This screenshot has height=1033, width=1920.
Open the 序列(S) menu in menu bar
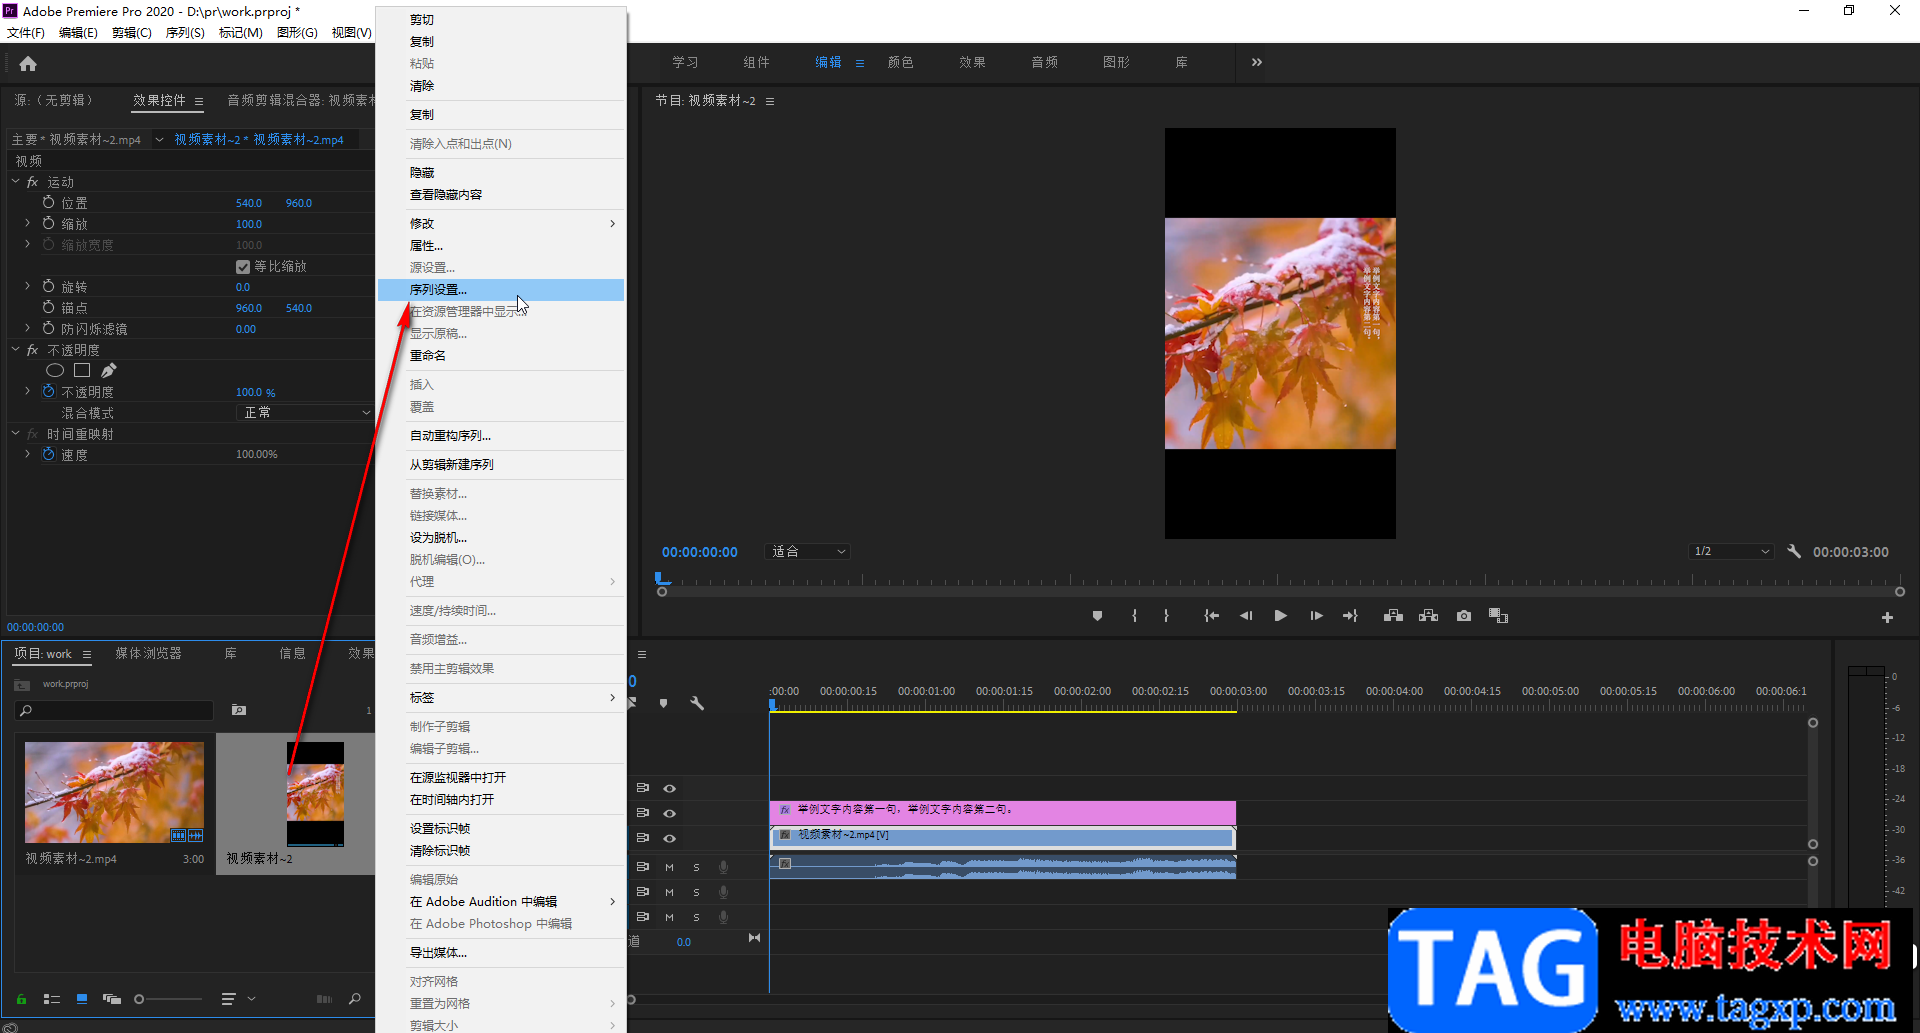[x=185, y=32]
